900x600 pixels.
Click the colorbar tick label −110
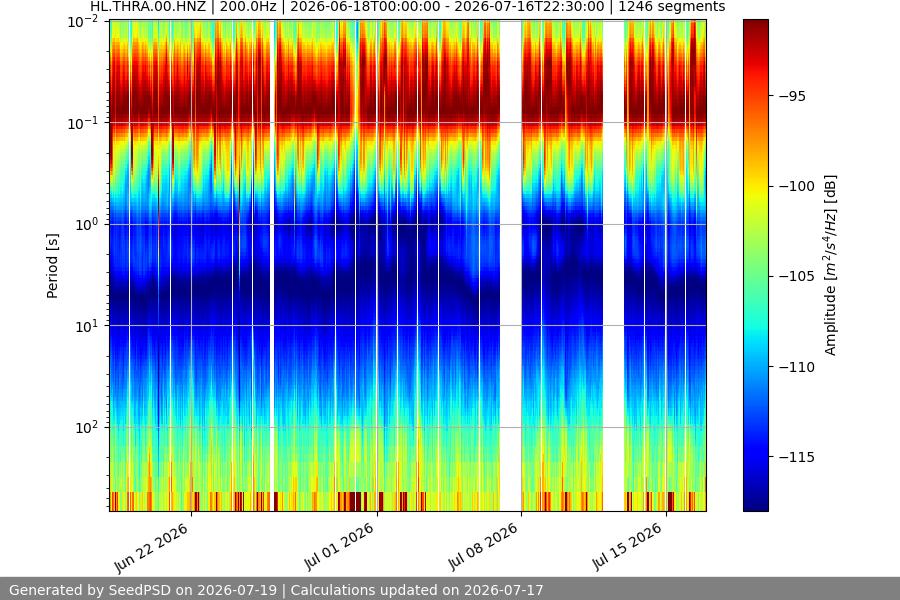pos(797,367)
